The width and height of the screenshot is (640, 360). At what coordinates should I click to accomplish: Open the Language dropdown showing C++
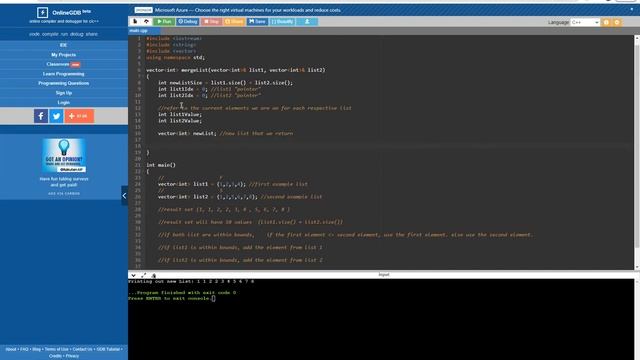tap(585, 22)
